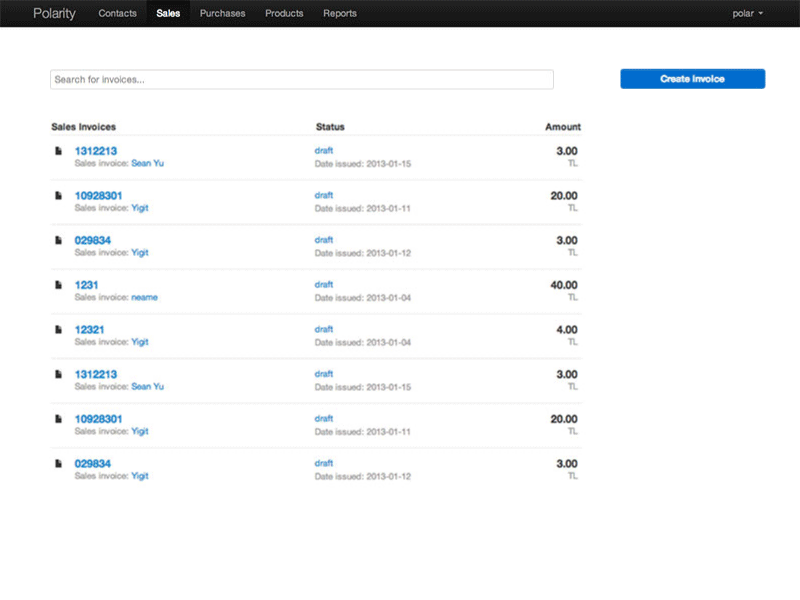800x600 pixels.
Task: Select the document icon for invoice 029834
Action: (58, 239)
